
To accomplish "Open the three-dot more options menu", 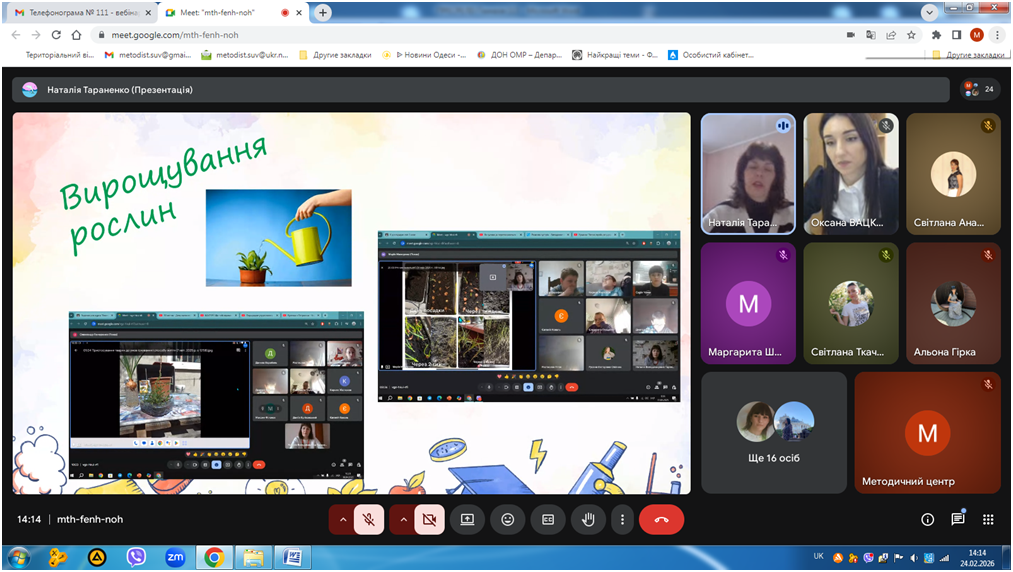I will 622,520.
